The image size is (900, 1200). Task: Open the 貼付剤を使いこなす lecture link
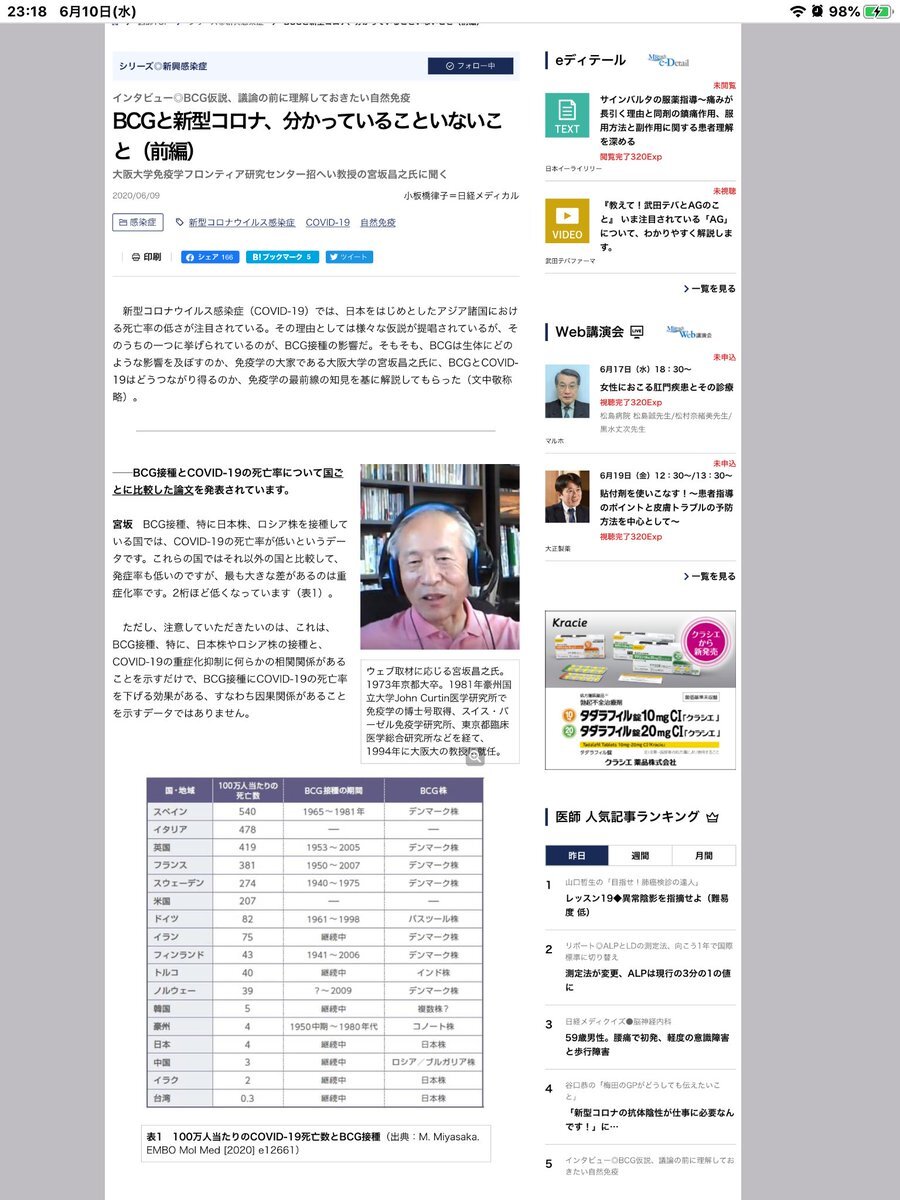[x=666, y=507]
